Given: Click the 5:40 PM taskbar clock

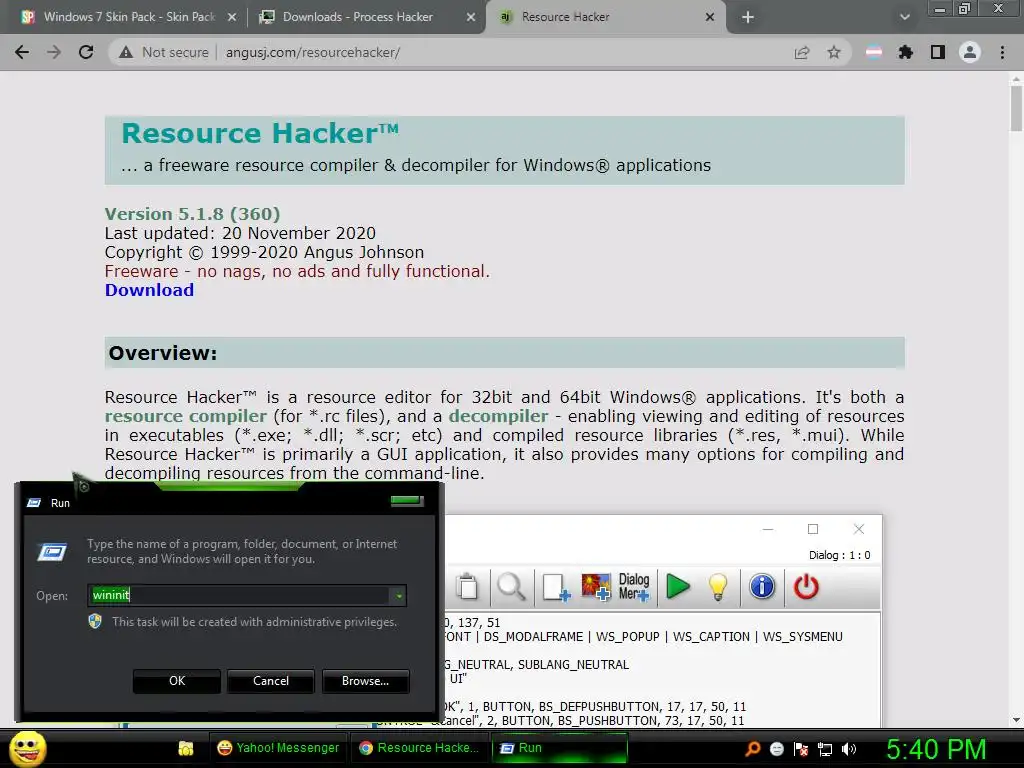Looking at the screenshot, I should (936, 750).
